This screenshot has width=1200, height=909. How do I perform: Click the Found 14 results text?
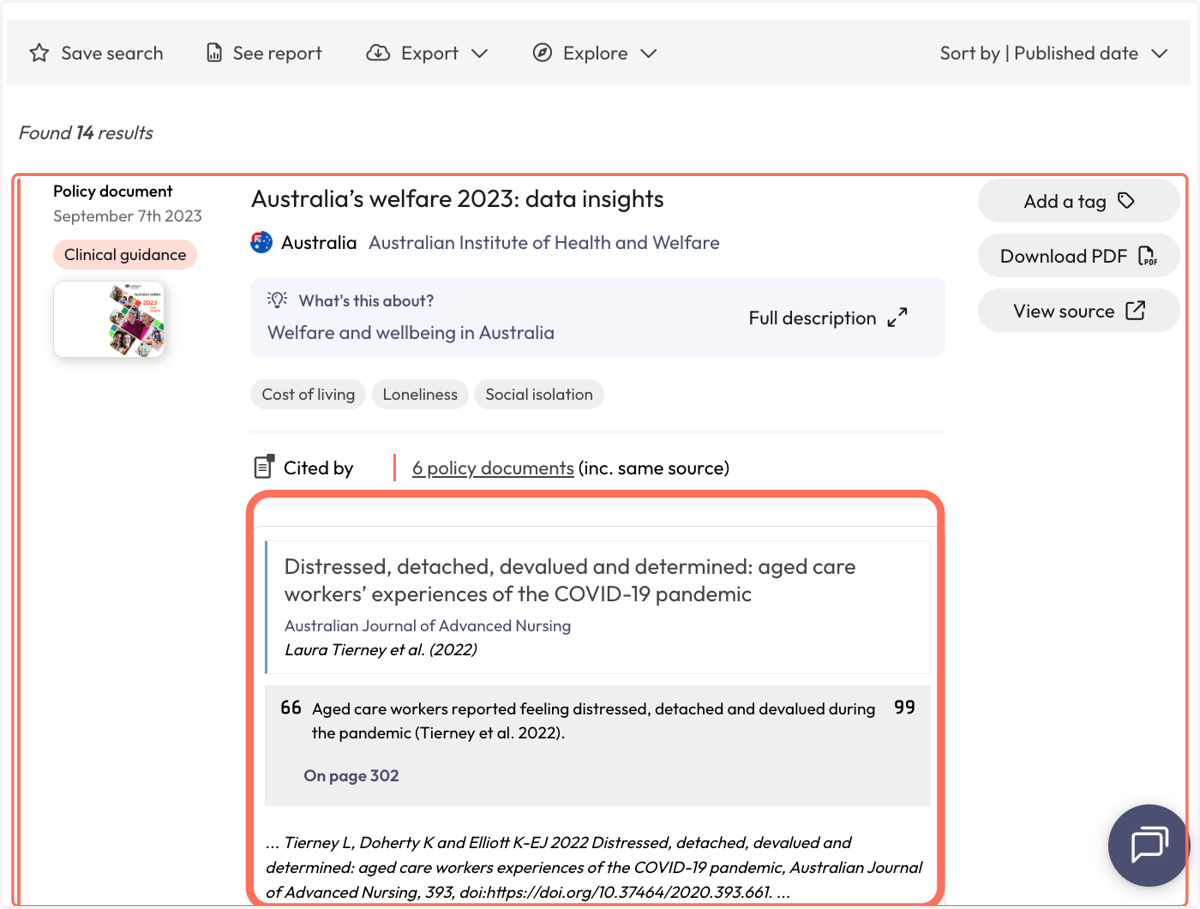click(86, 133)
